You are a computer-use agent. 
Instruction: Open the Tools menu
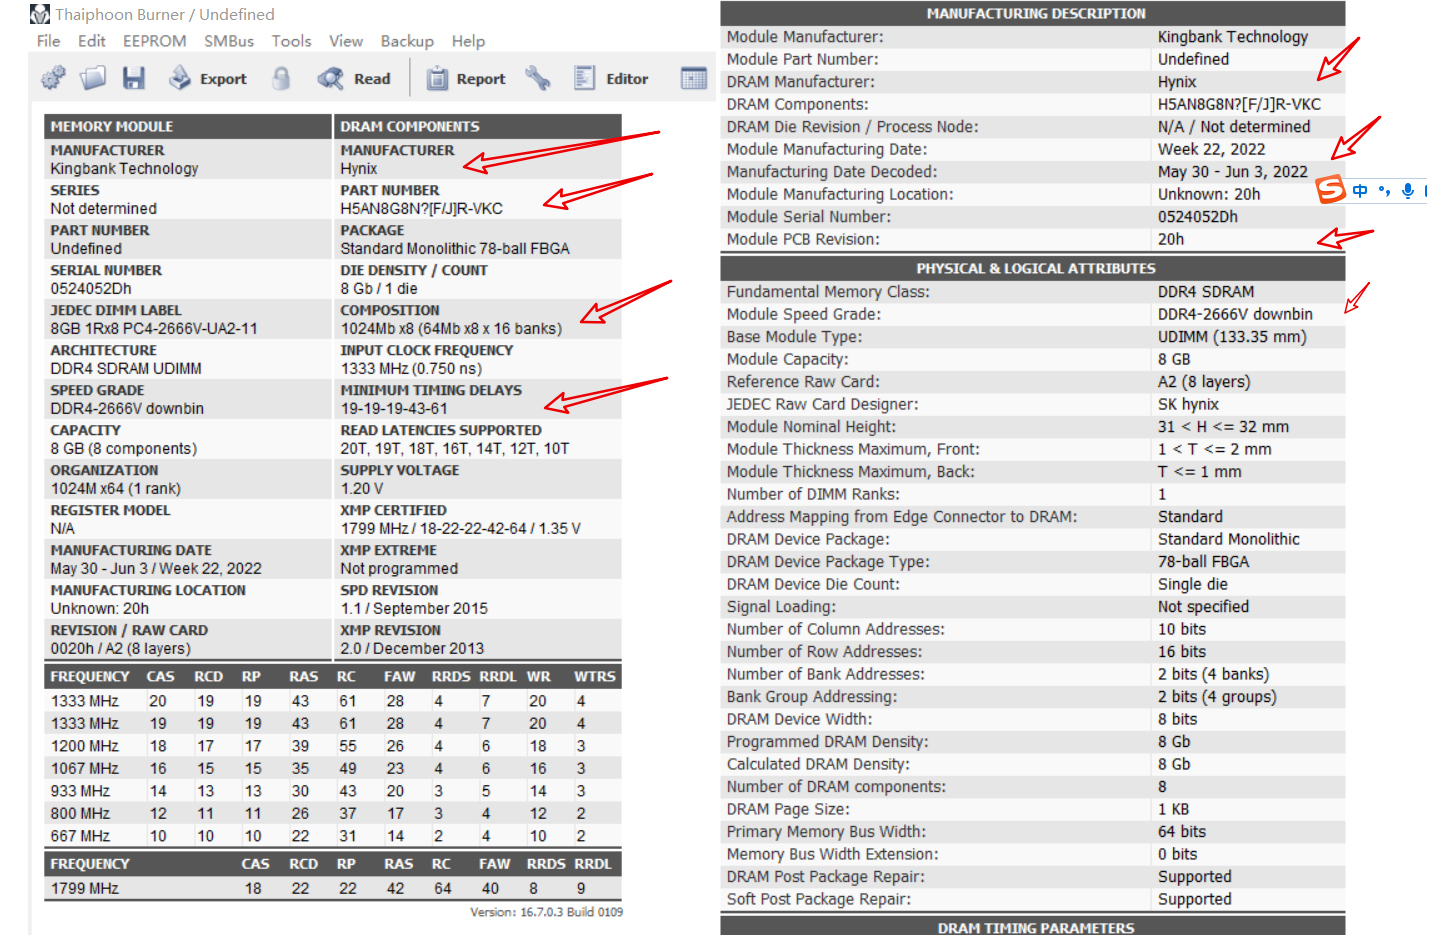click(291, 41)
